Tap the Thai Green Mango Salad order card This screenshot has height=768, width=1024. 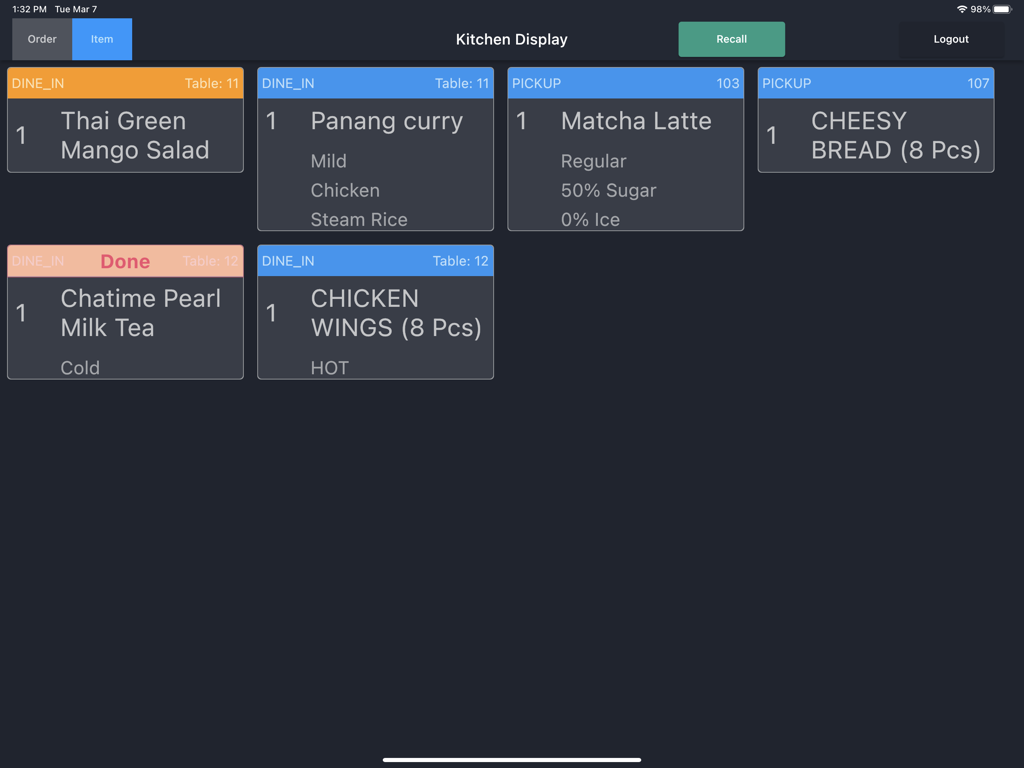point(125,135)
